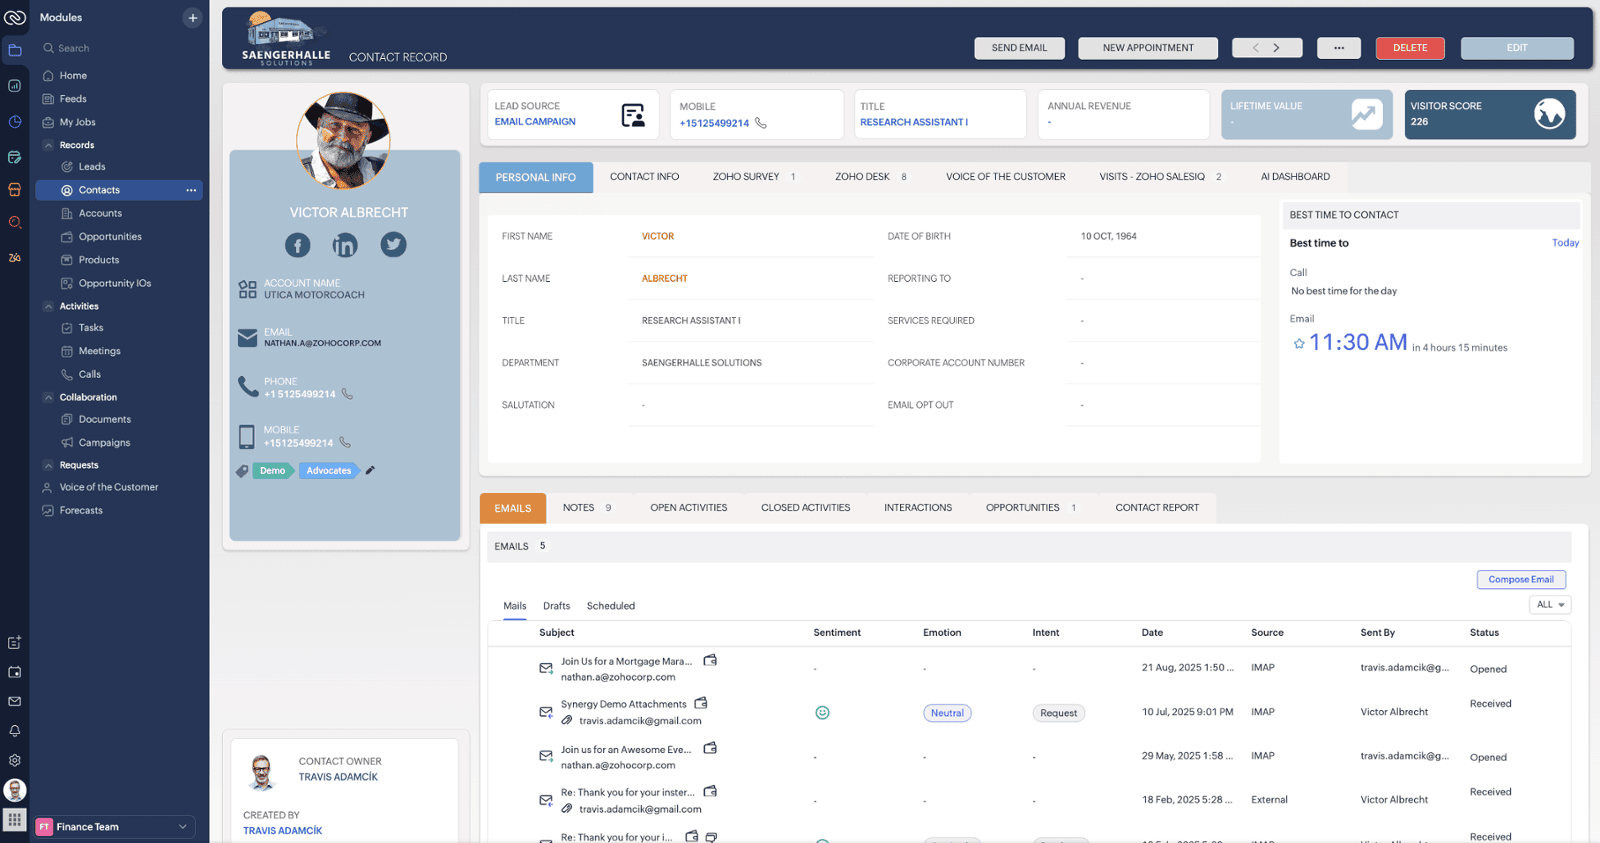Click call icon beside Mobile number header
1600x843 pixels.
coord(761,123)
